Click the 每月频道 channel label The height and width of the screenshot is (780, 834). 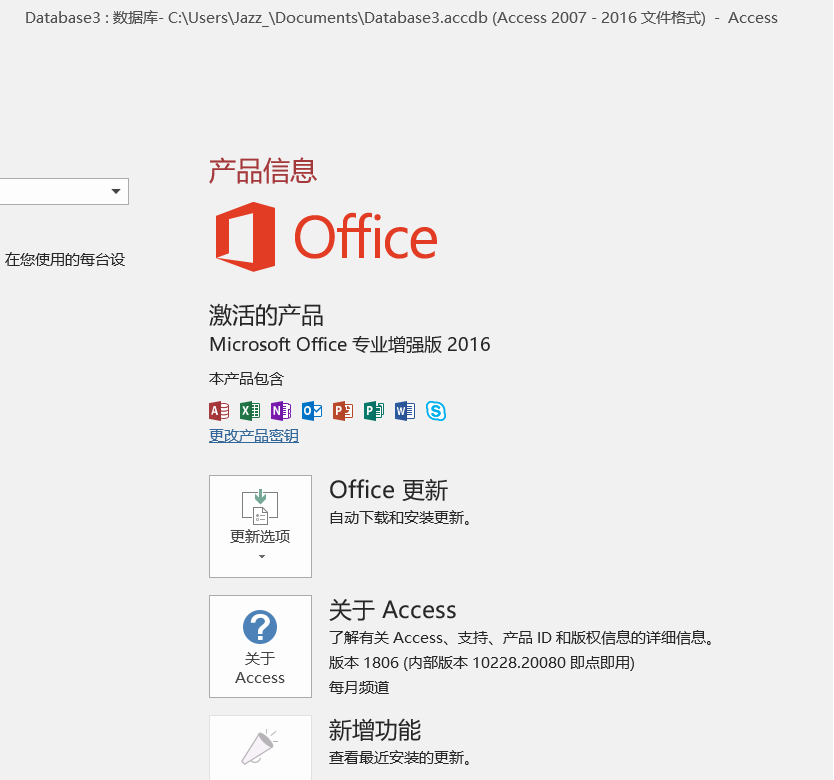coord(359,687)
